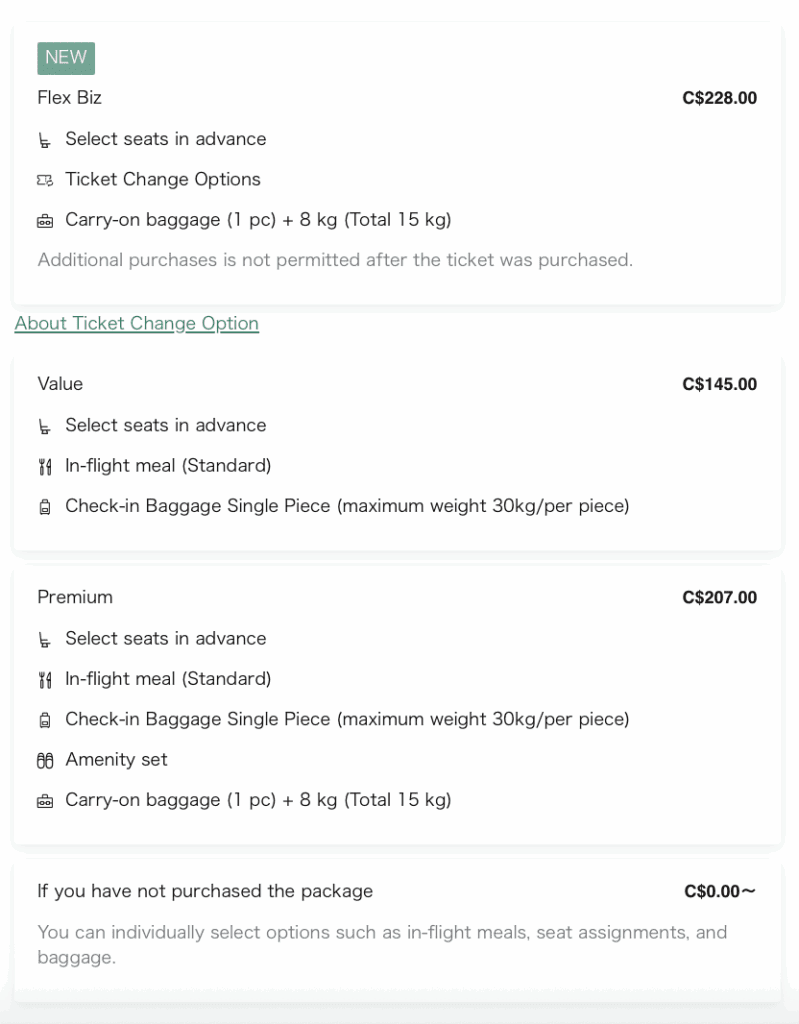This screenshot has height=1024, width=799.
Task: Click the seat icon in Value package
Action: click(44, 427)
